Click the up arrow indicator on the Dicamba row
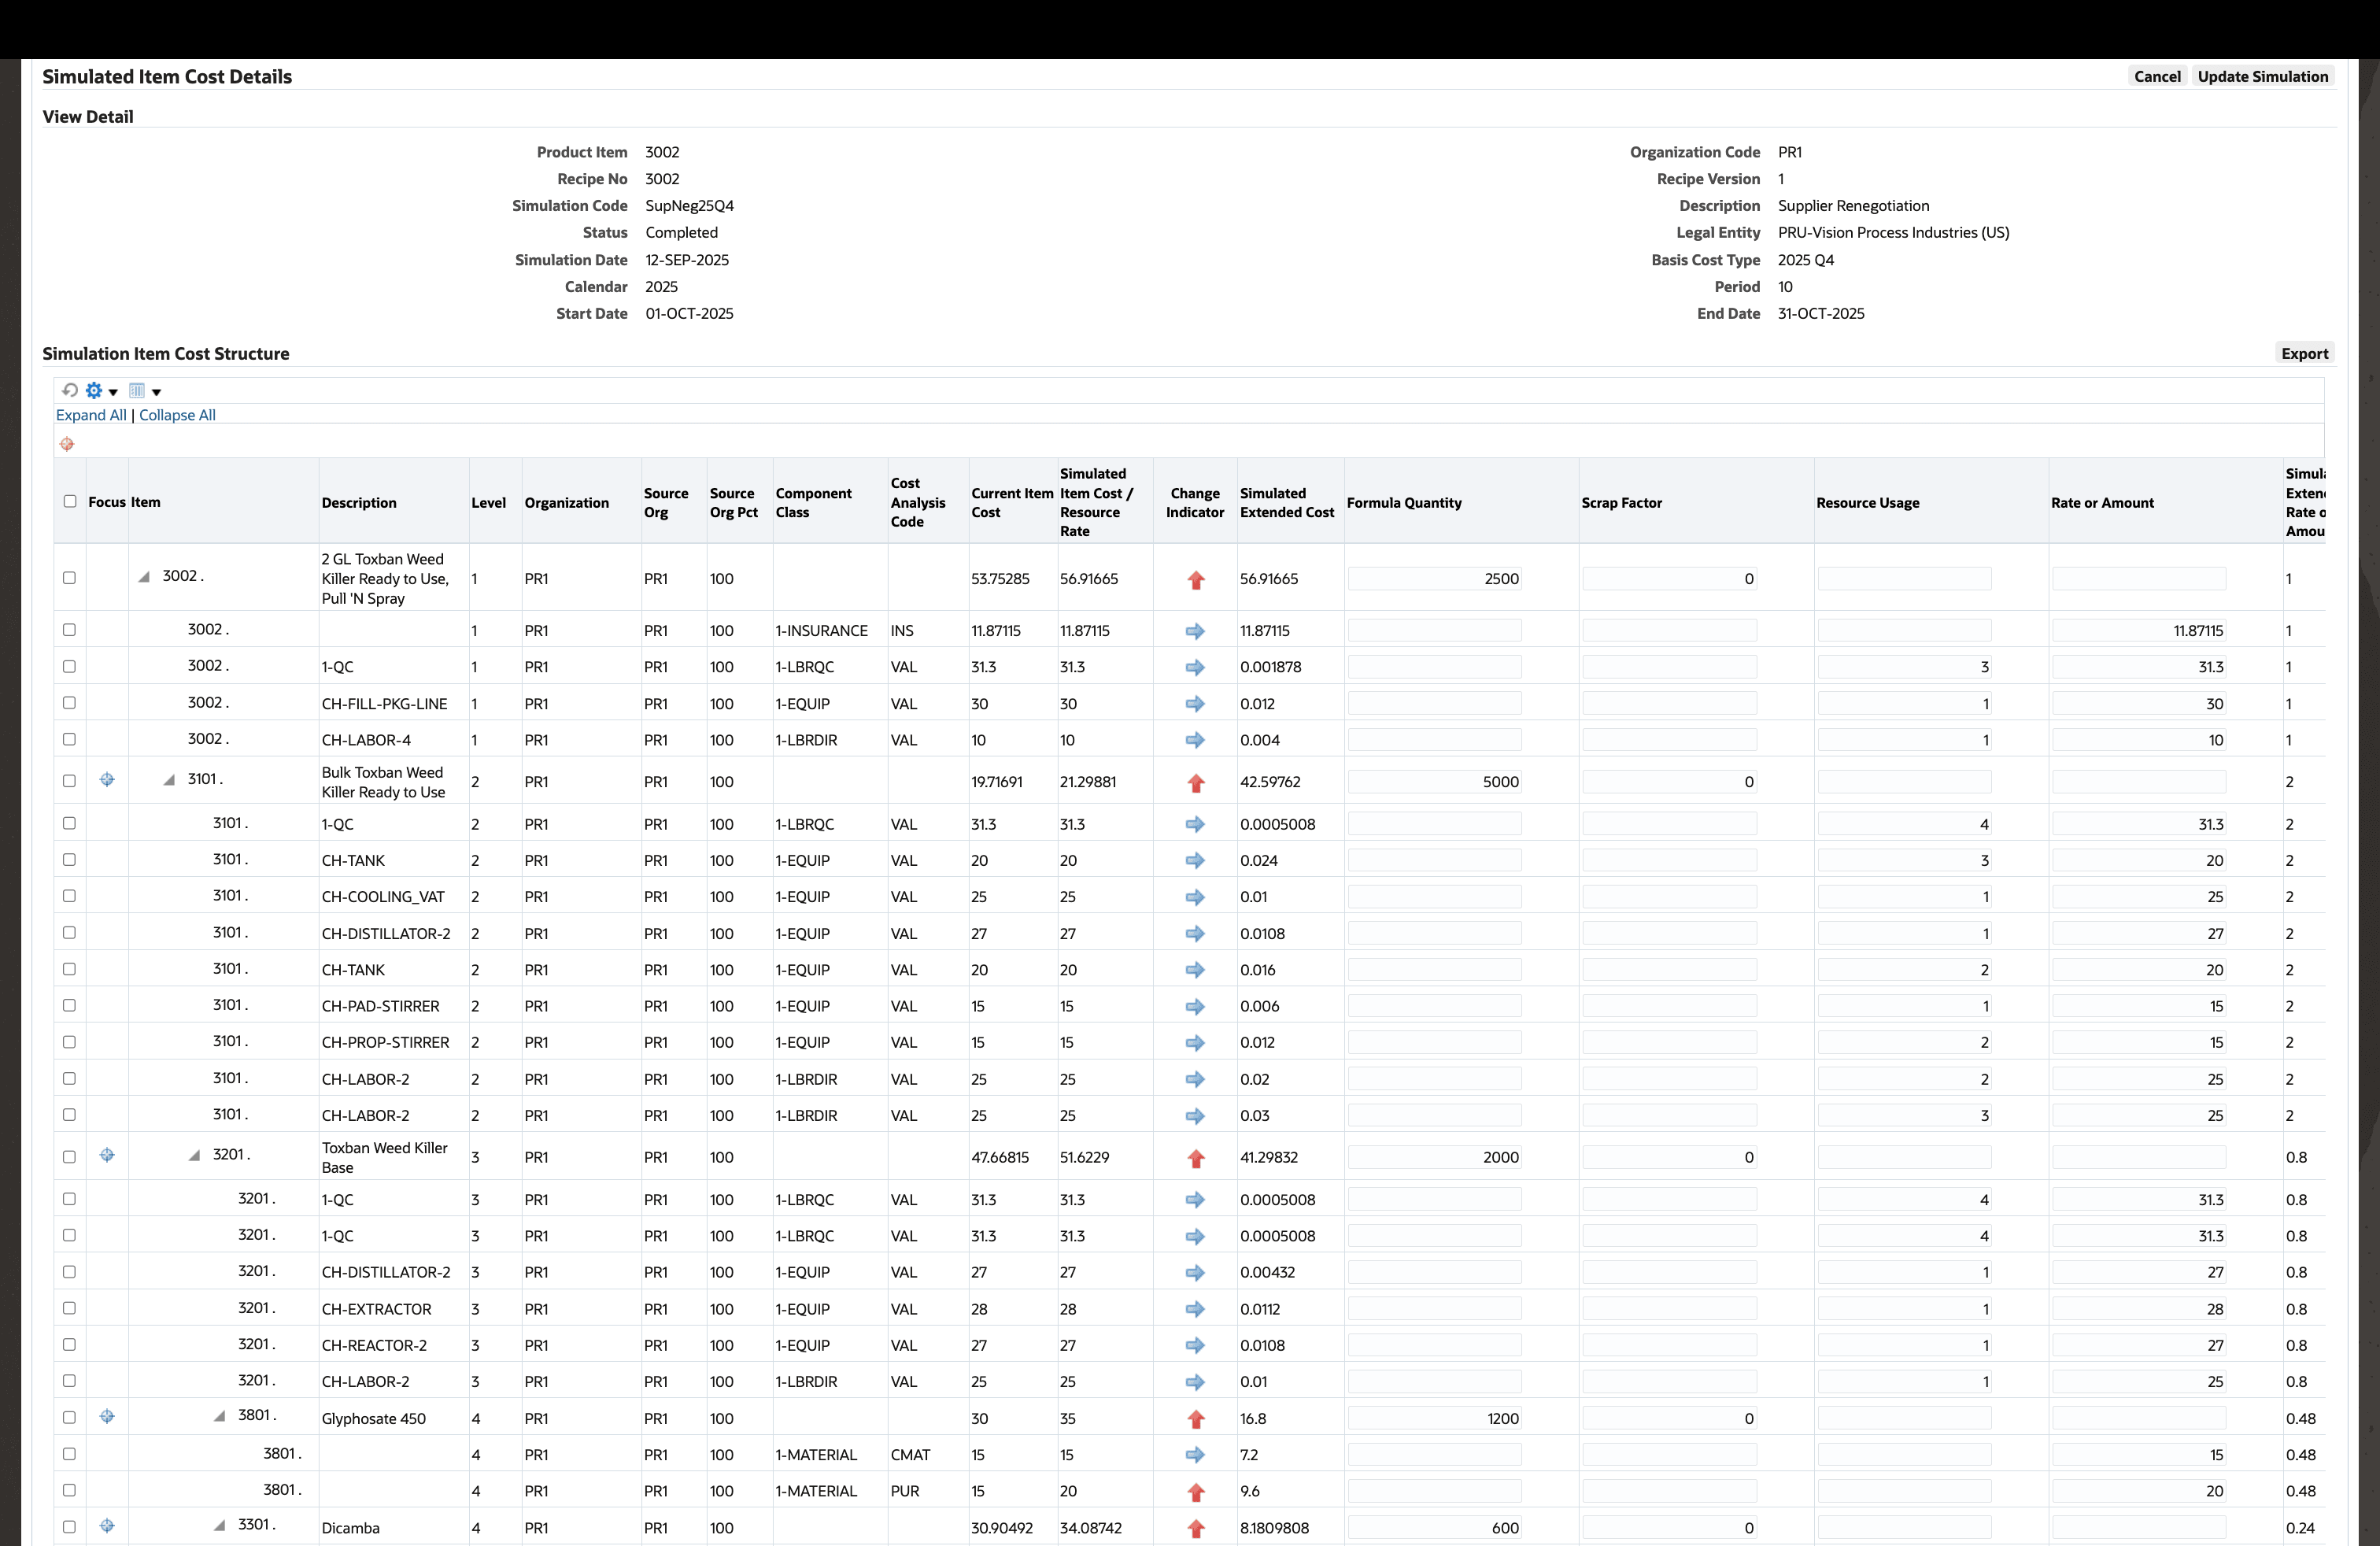 1196,1530
